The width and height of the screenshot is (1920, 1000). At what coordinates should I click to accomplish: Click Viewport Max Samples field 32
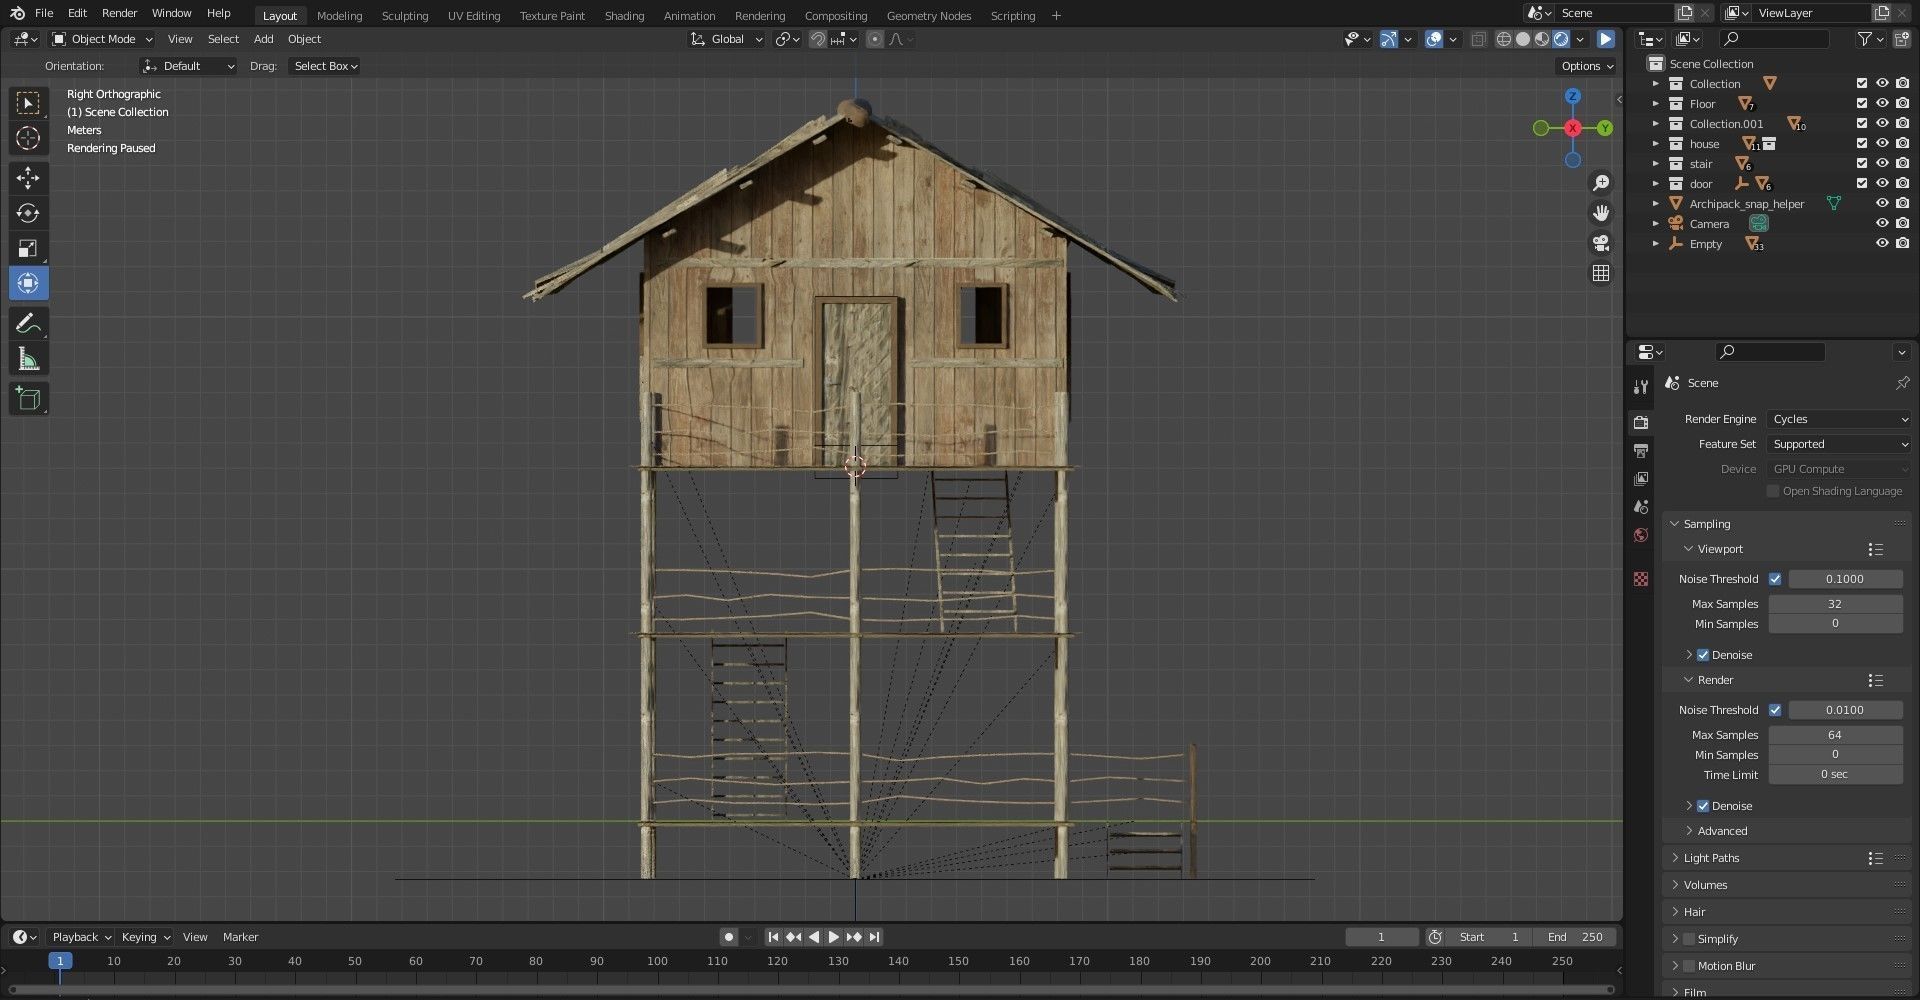point(1835,604)
